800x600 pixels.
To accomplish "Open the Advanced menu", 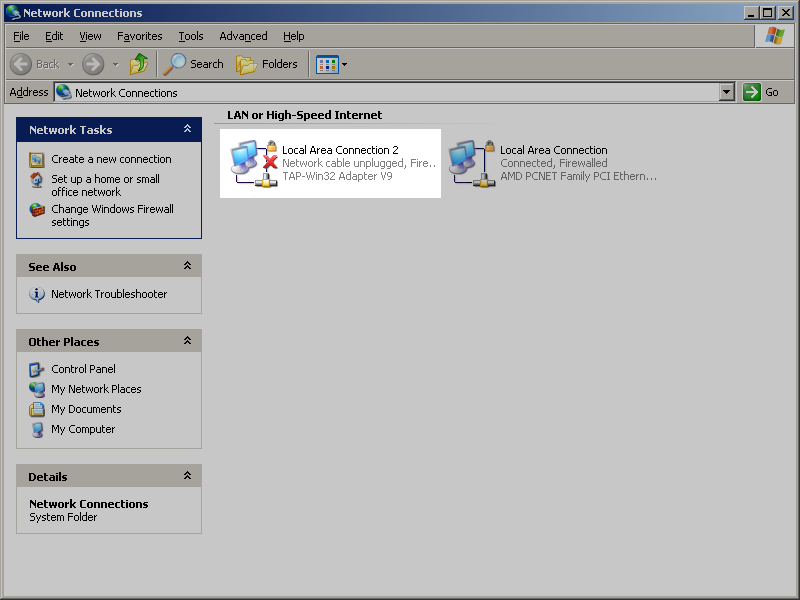I will [x=243, y=36].
